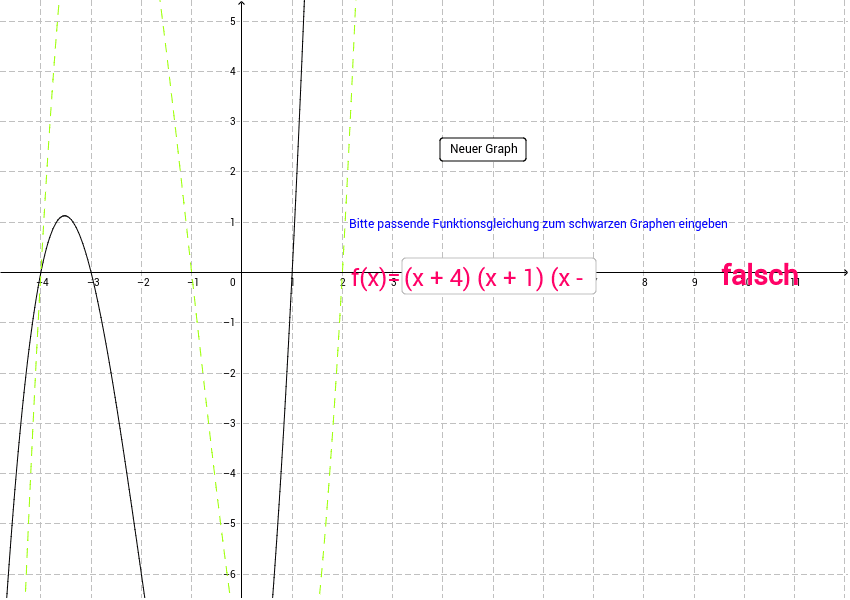Click the y-axis arrowhead at the top
Viewport: 850px width, 600px height.
[242, 4]
